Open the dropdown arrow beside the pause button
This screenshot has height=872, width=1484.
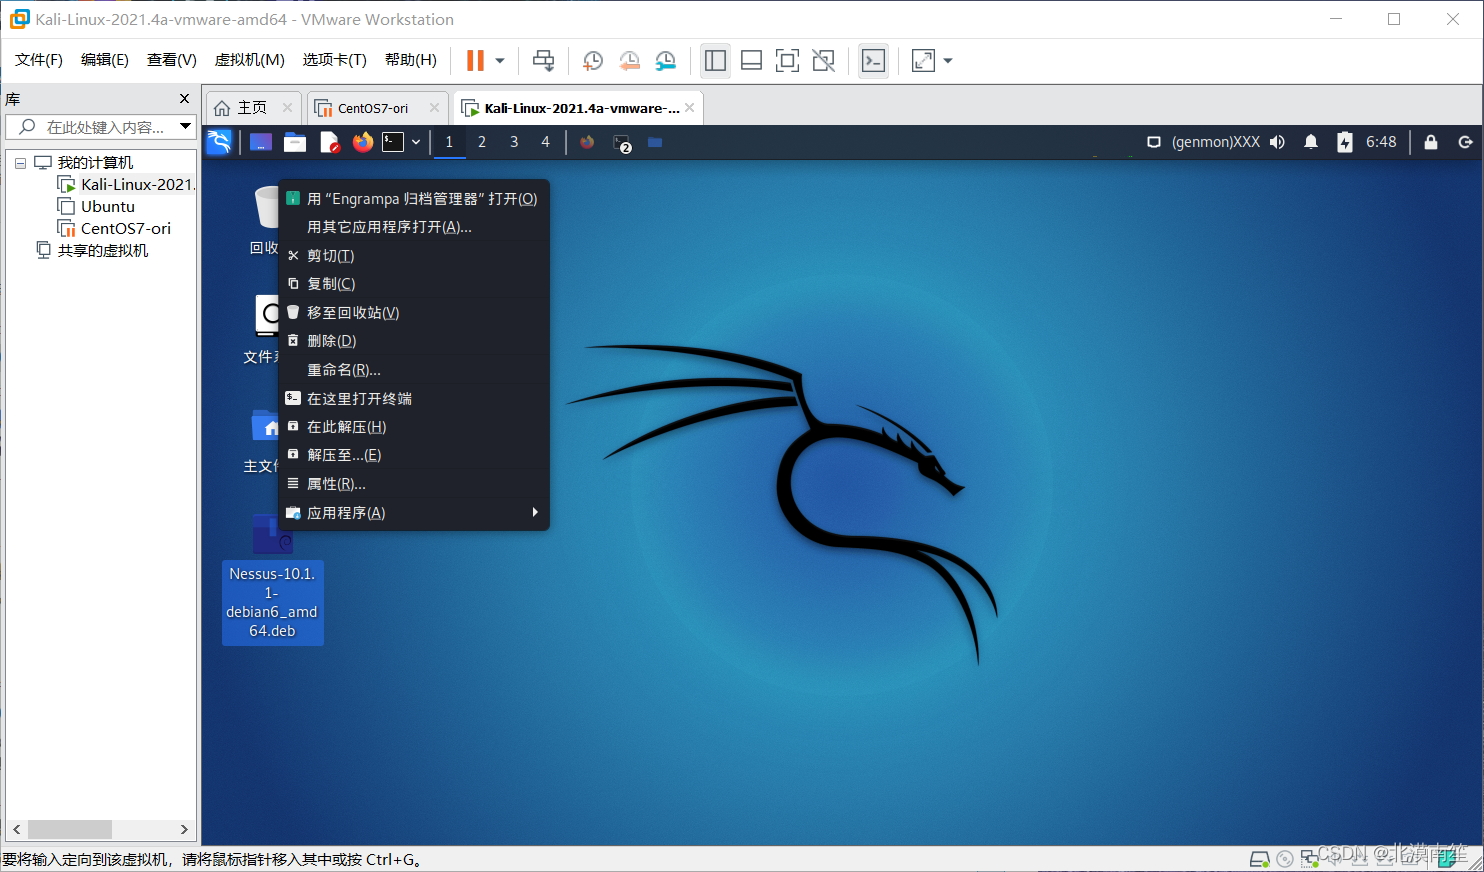[x=500, y=61]
